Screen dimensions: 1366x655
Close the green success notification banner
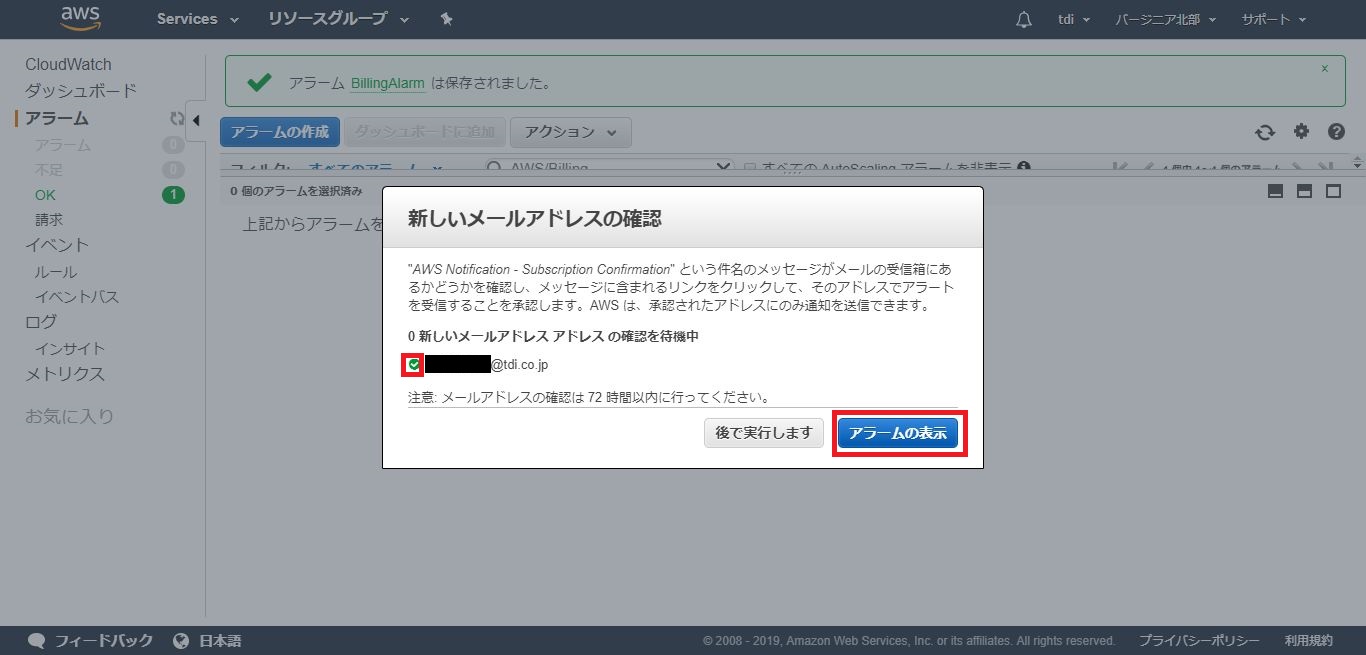1325,69
